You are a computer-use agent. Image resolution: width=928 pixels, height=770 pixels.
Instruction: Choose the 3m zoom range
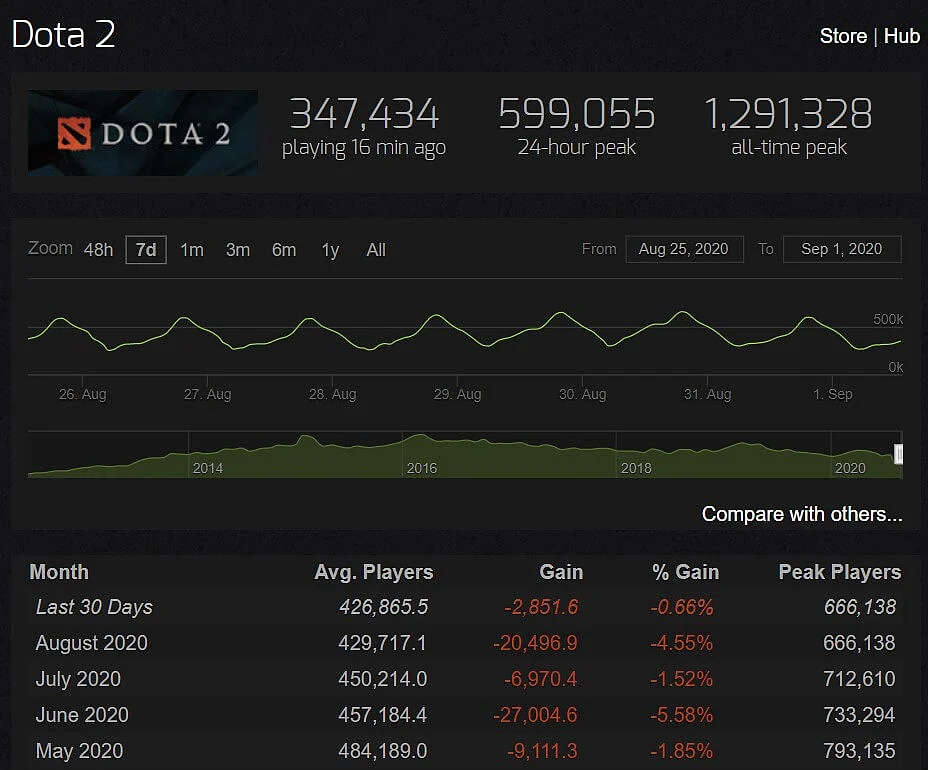pos(238,250)
